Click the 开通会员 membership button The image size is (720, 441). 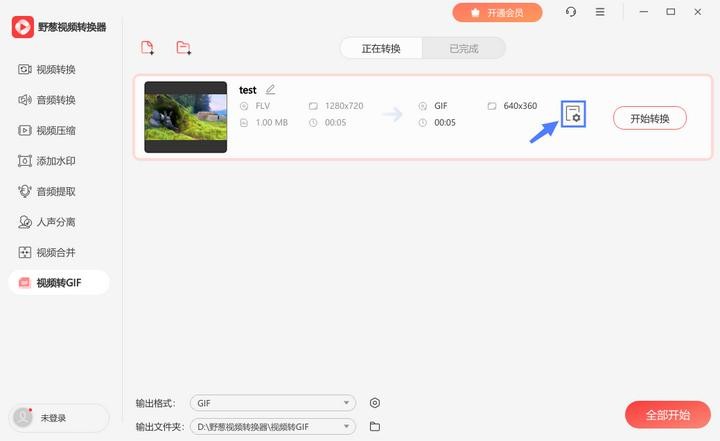(x=497, y=12)
